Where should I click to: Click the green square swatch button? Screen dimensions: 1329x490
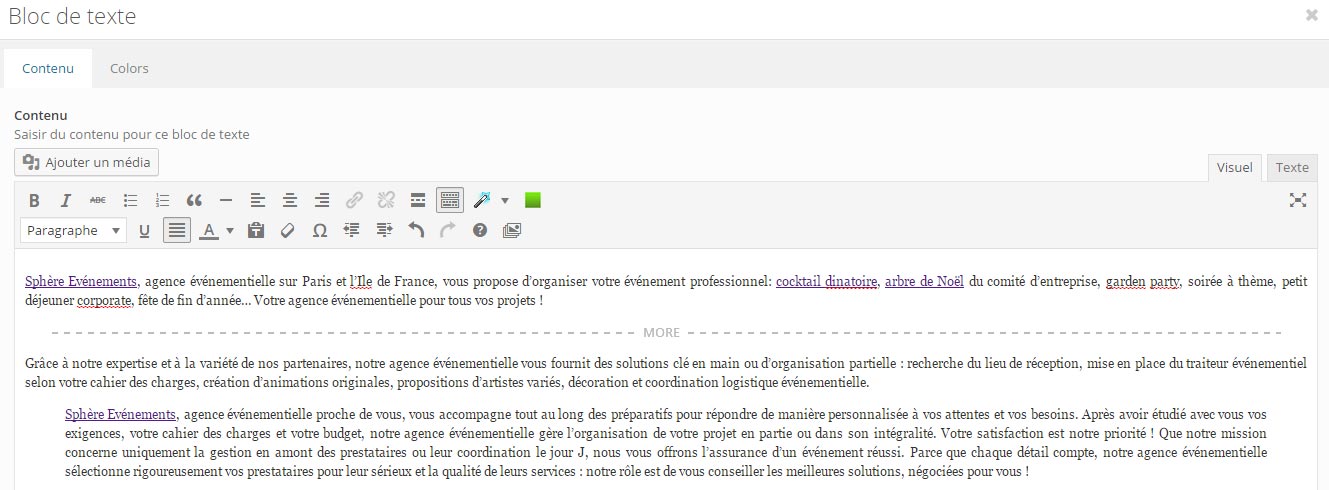[x=533, y=201]
